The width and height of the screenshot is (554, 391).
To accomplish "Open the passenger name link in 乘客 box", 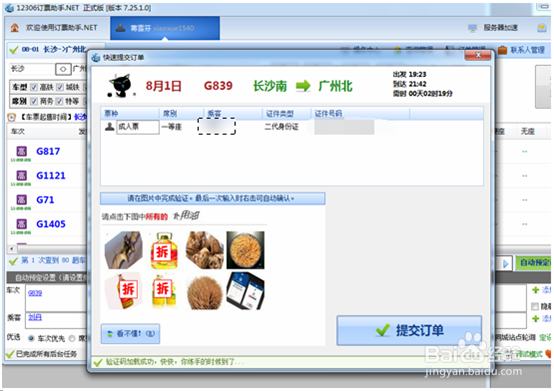I will click(35, 317).
